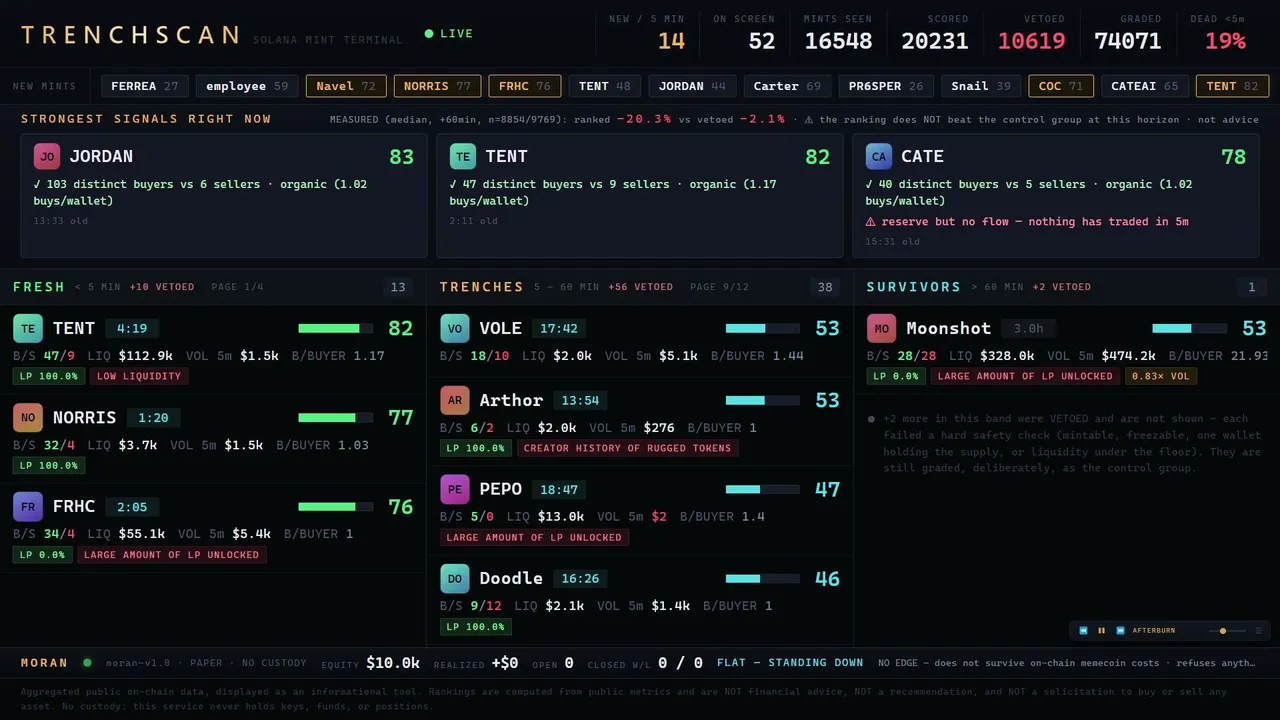Click the CA avatar on CATE signal card
Image resolution: width=1280 pixels, height=720 pixels.
[x=878, y=156]
